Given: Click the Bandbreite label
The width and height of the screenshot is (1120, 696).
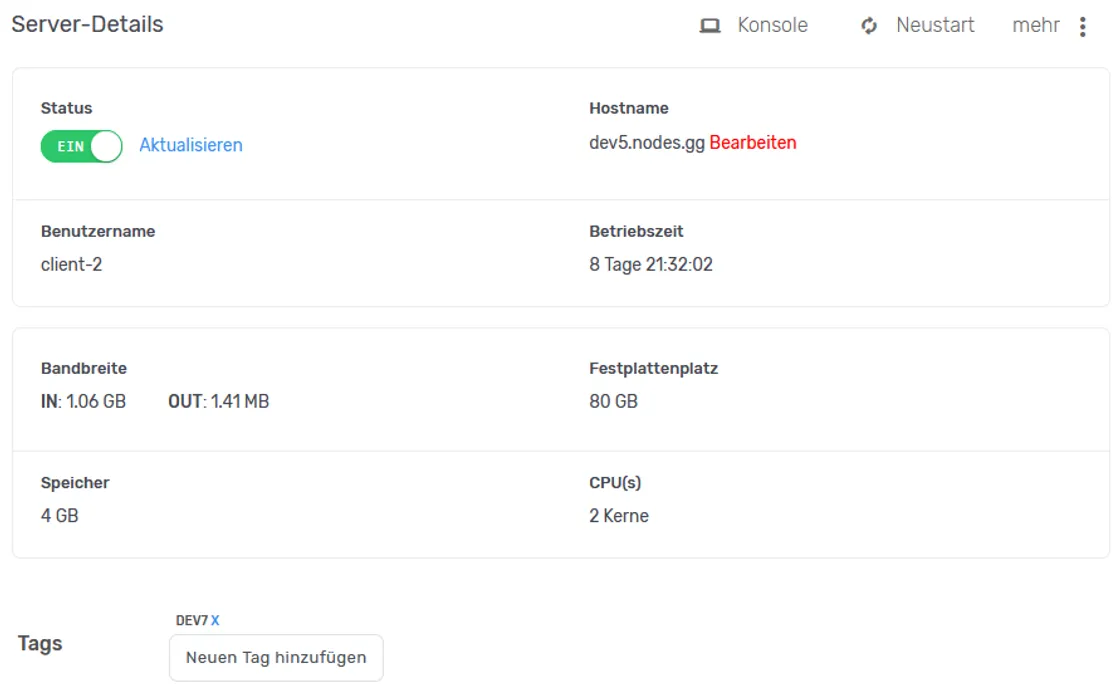Looking at the screenshot, I should (84, 369).
